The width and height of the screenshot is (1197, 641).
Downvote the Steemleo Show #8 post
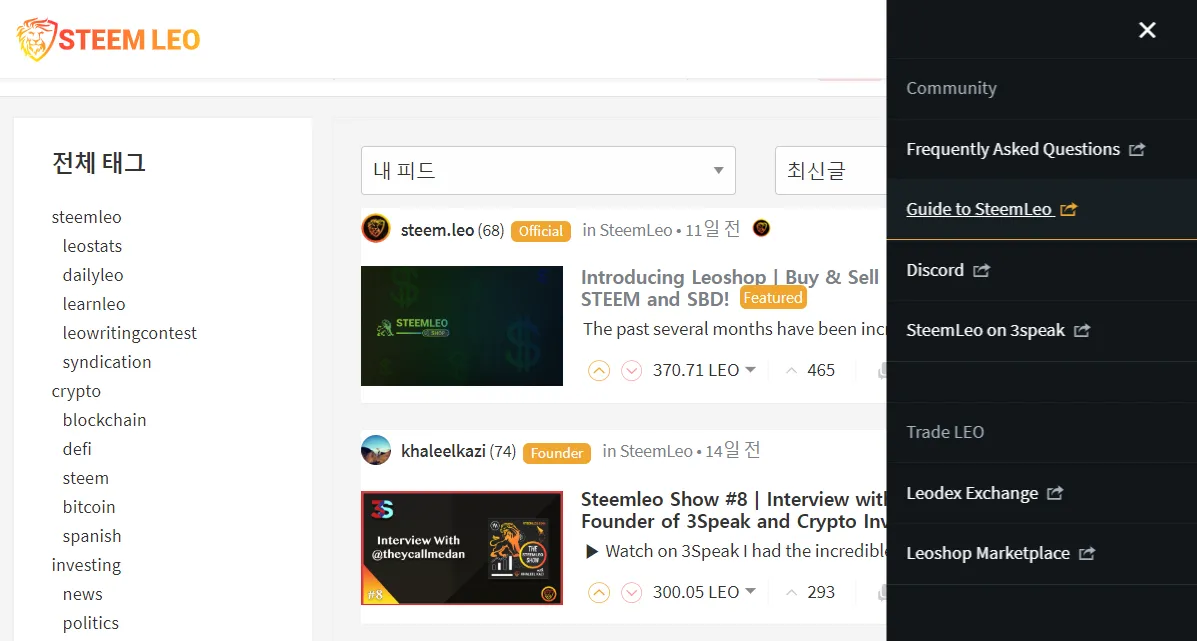coord(631,592)
